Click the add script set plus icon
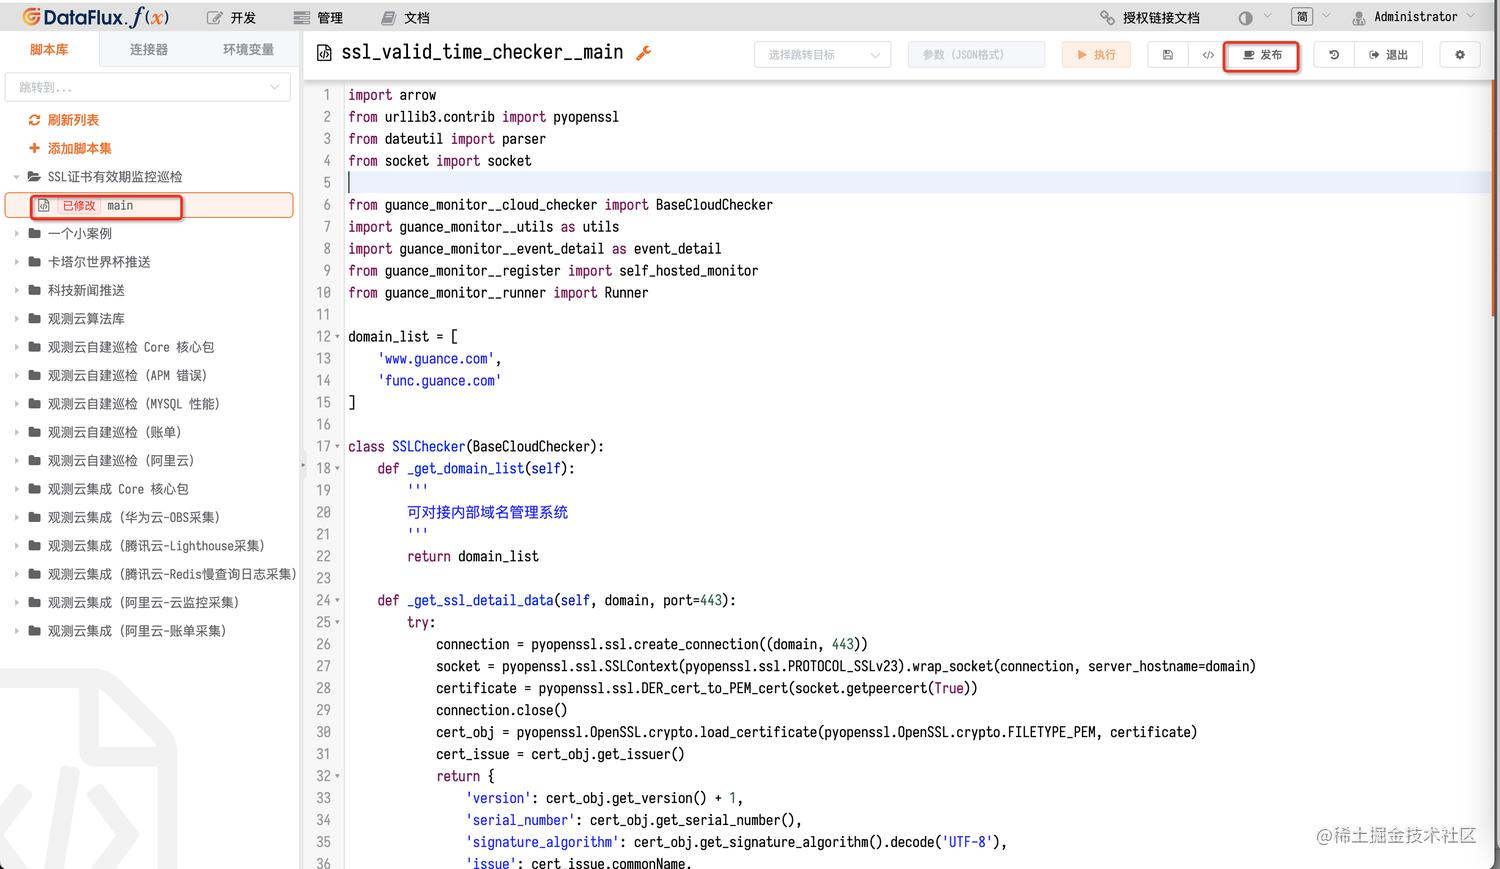 tap(34, 148)
